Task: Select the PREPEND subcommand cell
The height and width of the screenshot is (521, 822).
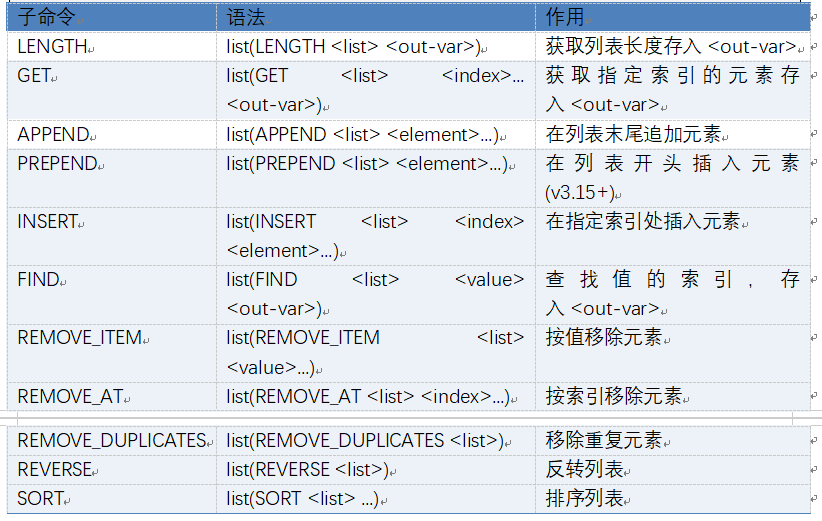Action: pos(112,178)
